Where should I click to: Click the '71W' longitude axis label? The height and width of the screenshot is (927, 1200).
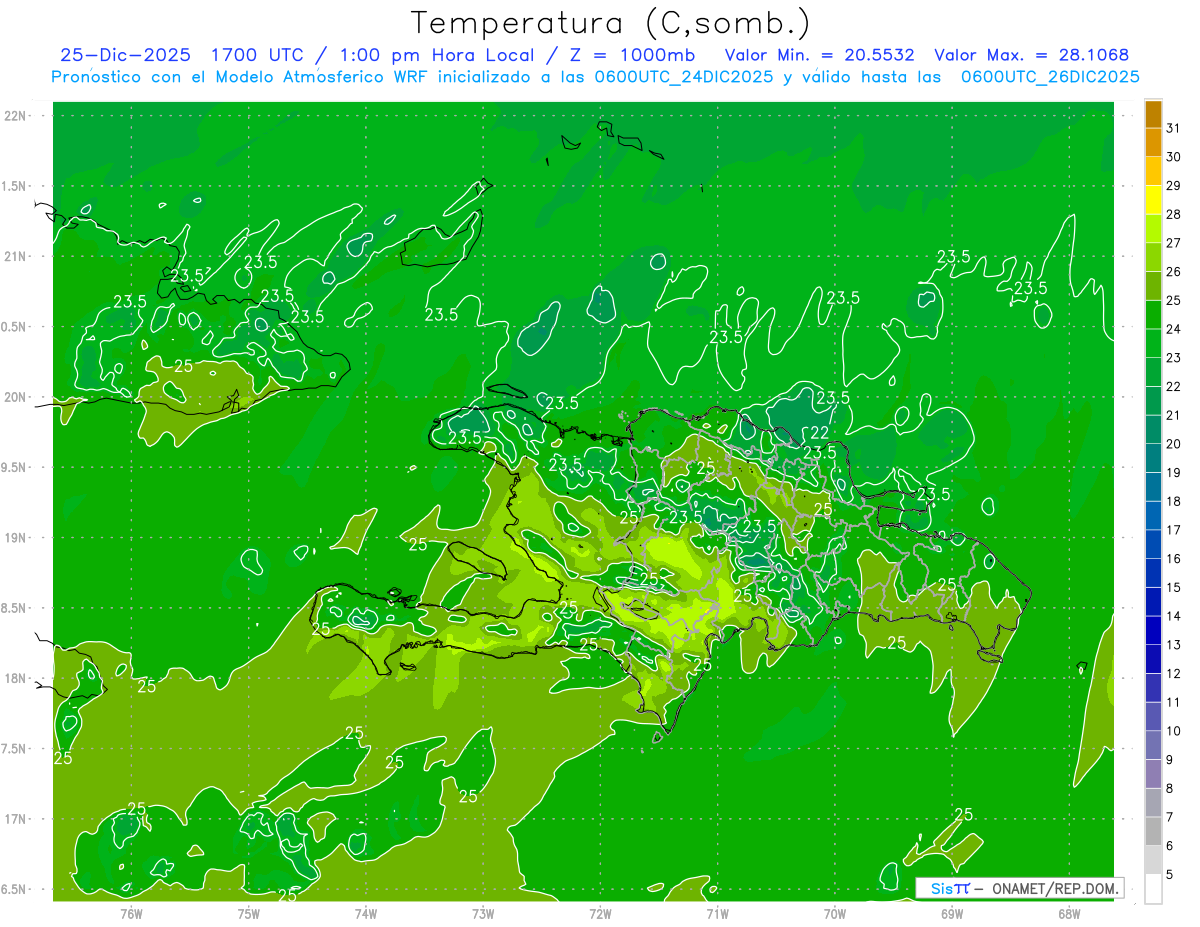[x=717, y=914]
